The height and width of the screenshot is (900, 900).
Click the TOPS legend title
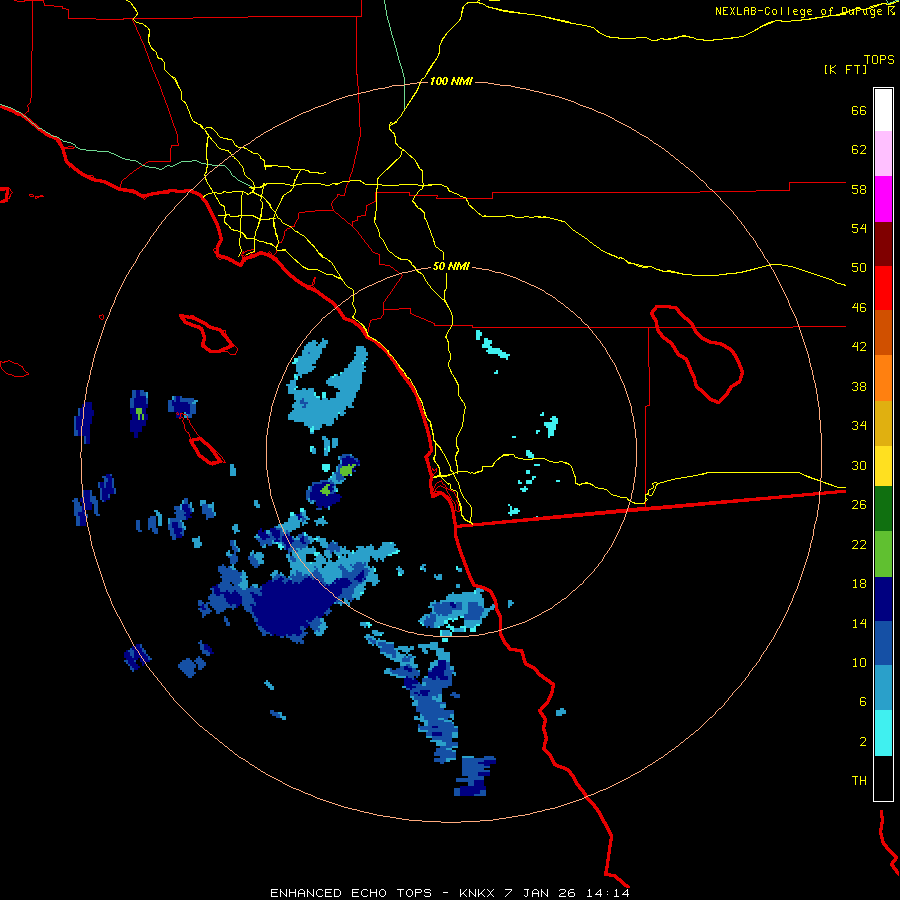(x=879, y=59)
